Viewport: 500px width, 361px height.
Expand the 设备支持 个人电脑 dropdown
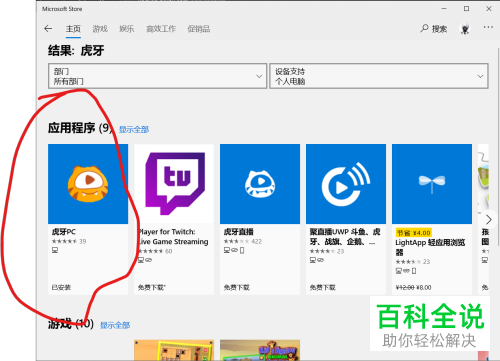(379, 76)
